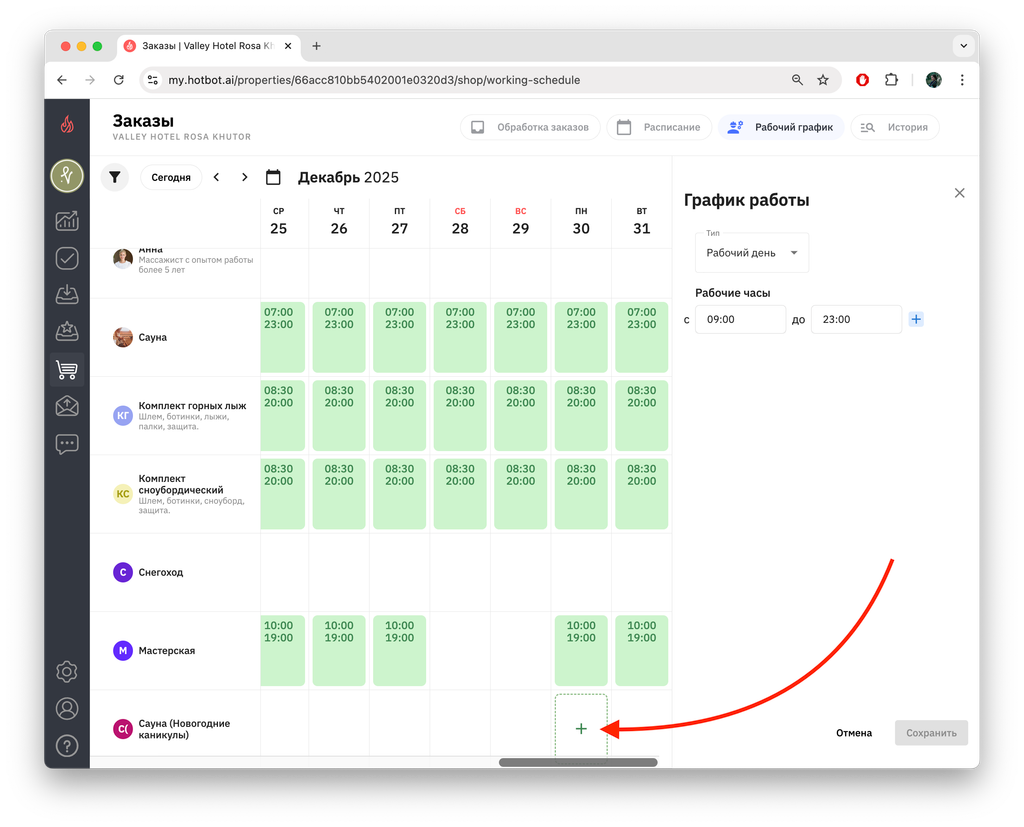Open user profile icon in sidebar

pos(67,709)
